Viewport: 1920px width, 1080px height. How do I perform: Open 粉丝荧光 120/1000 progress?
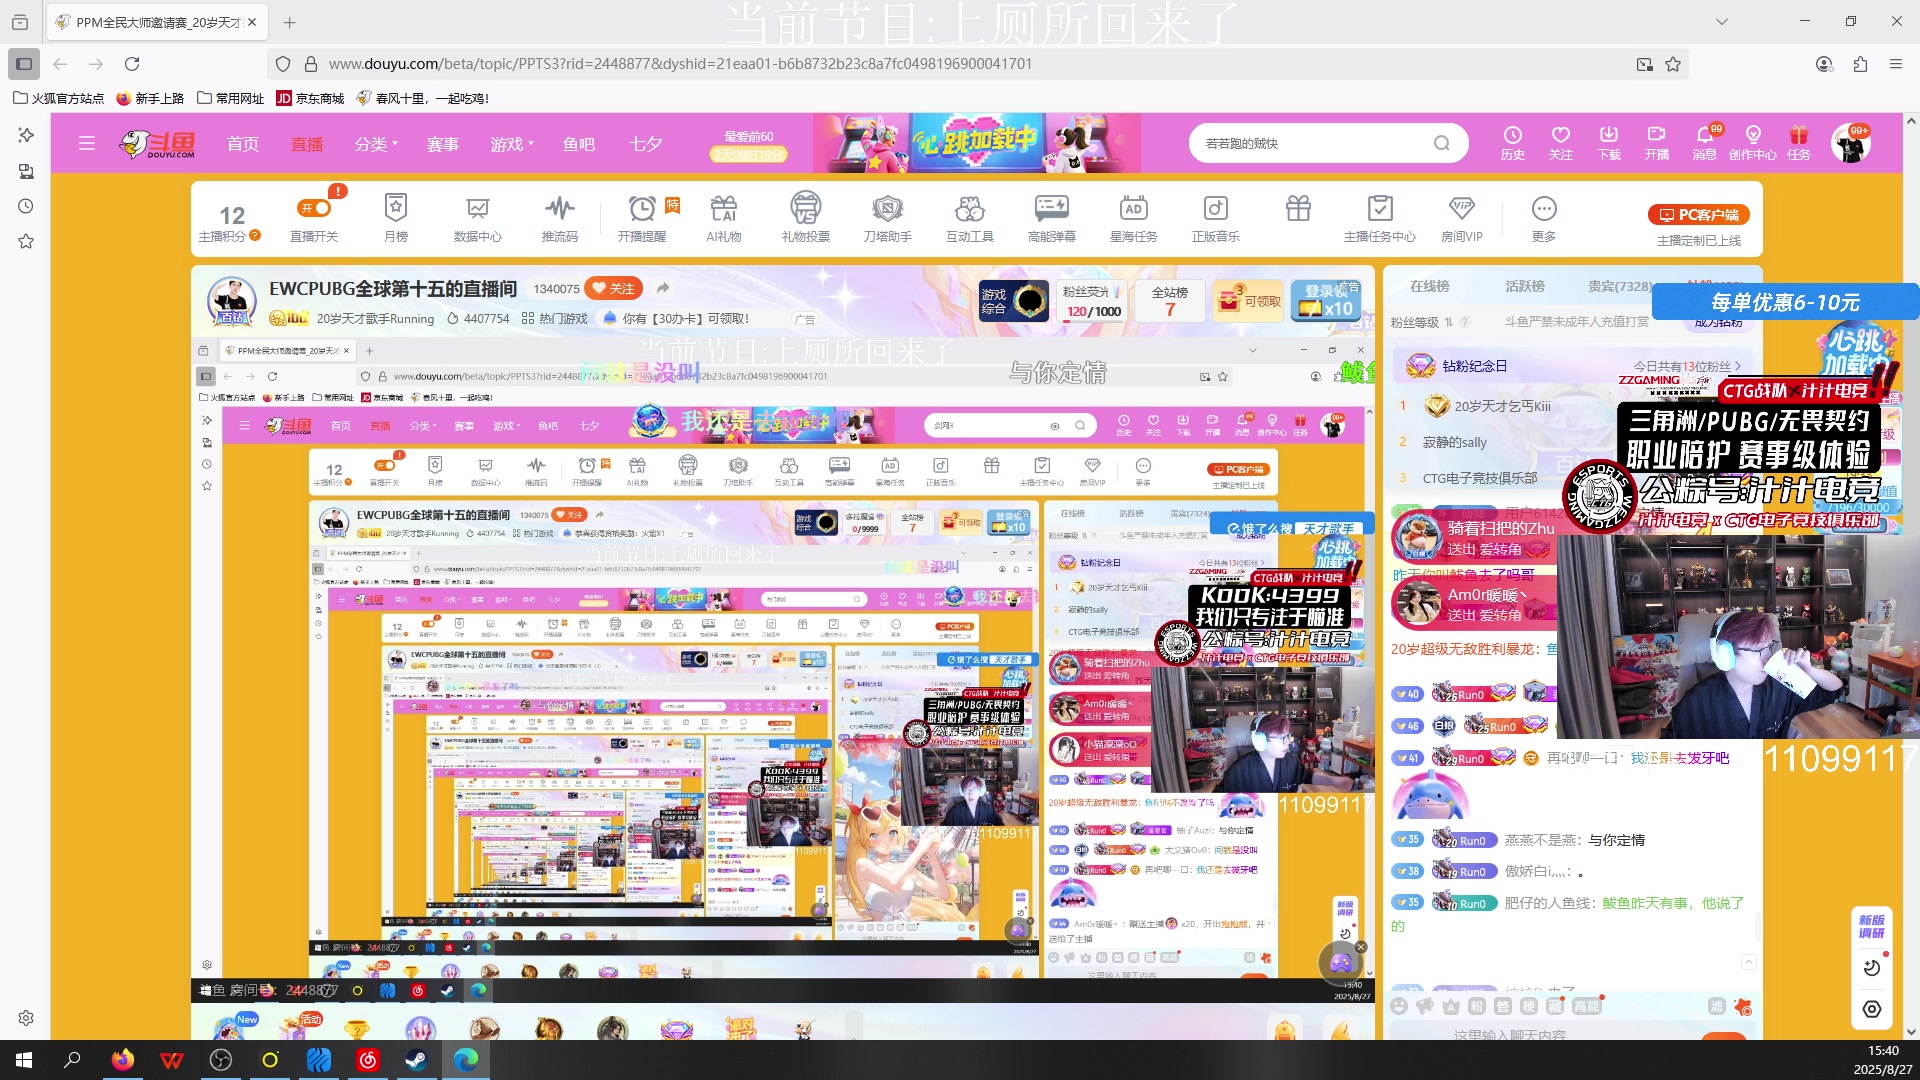(x=1092, y=300)
